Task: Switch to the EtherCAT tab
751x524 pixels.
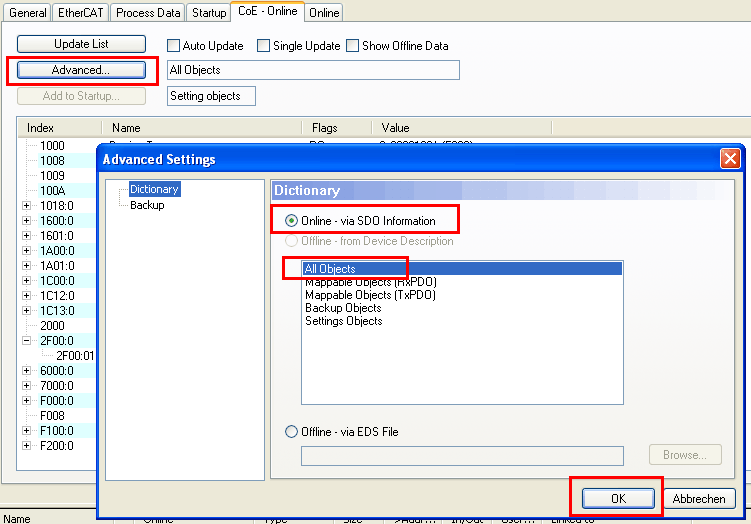Action: [80, 12]
